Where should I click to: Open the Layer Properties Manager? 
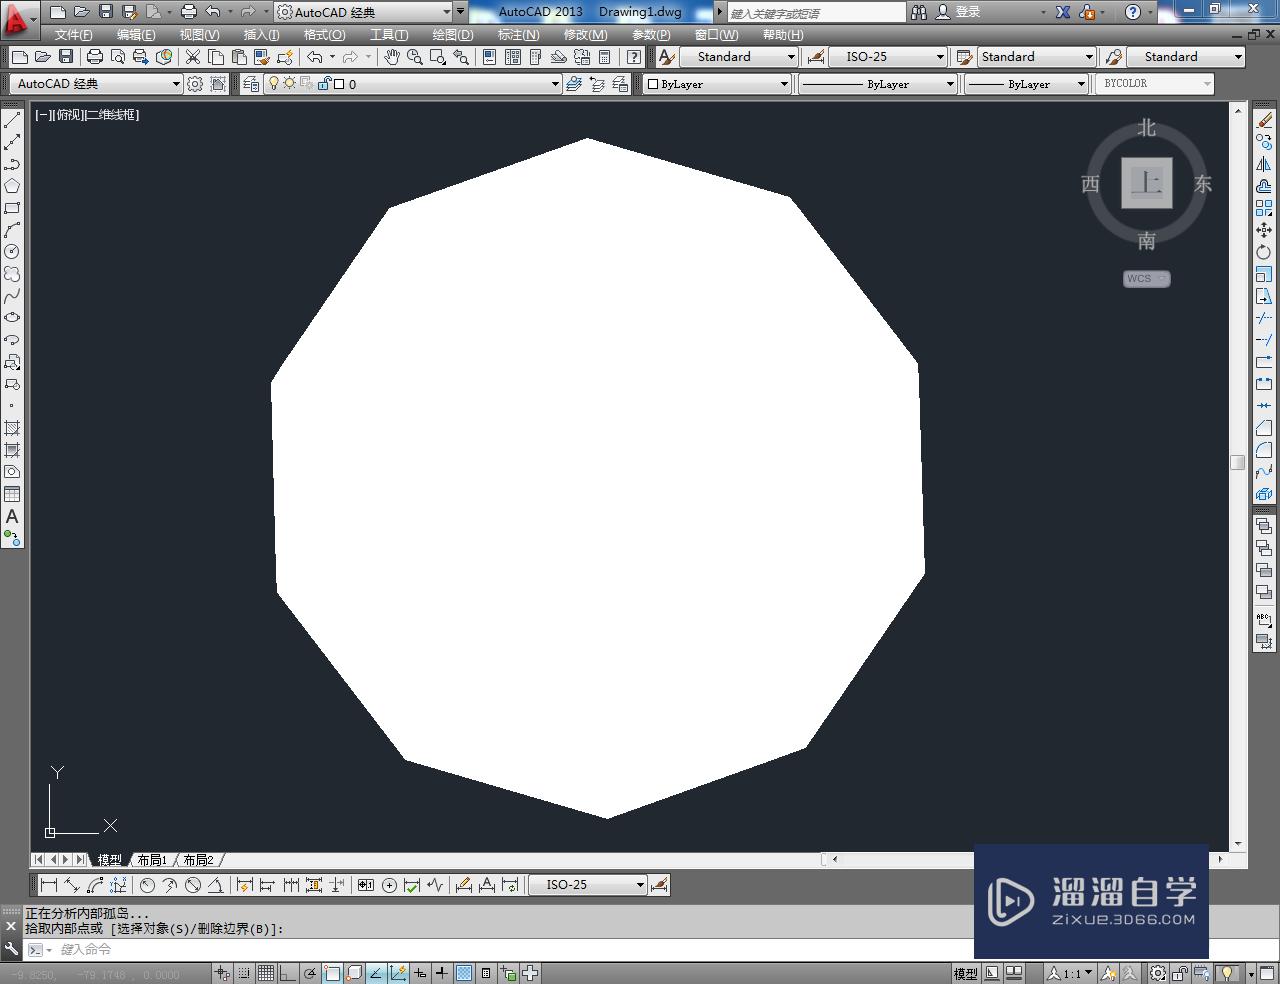pos(251,84)
